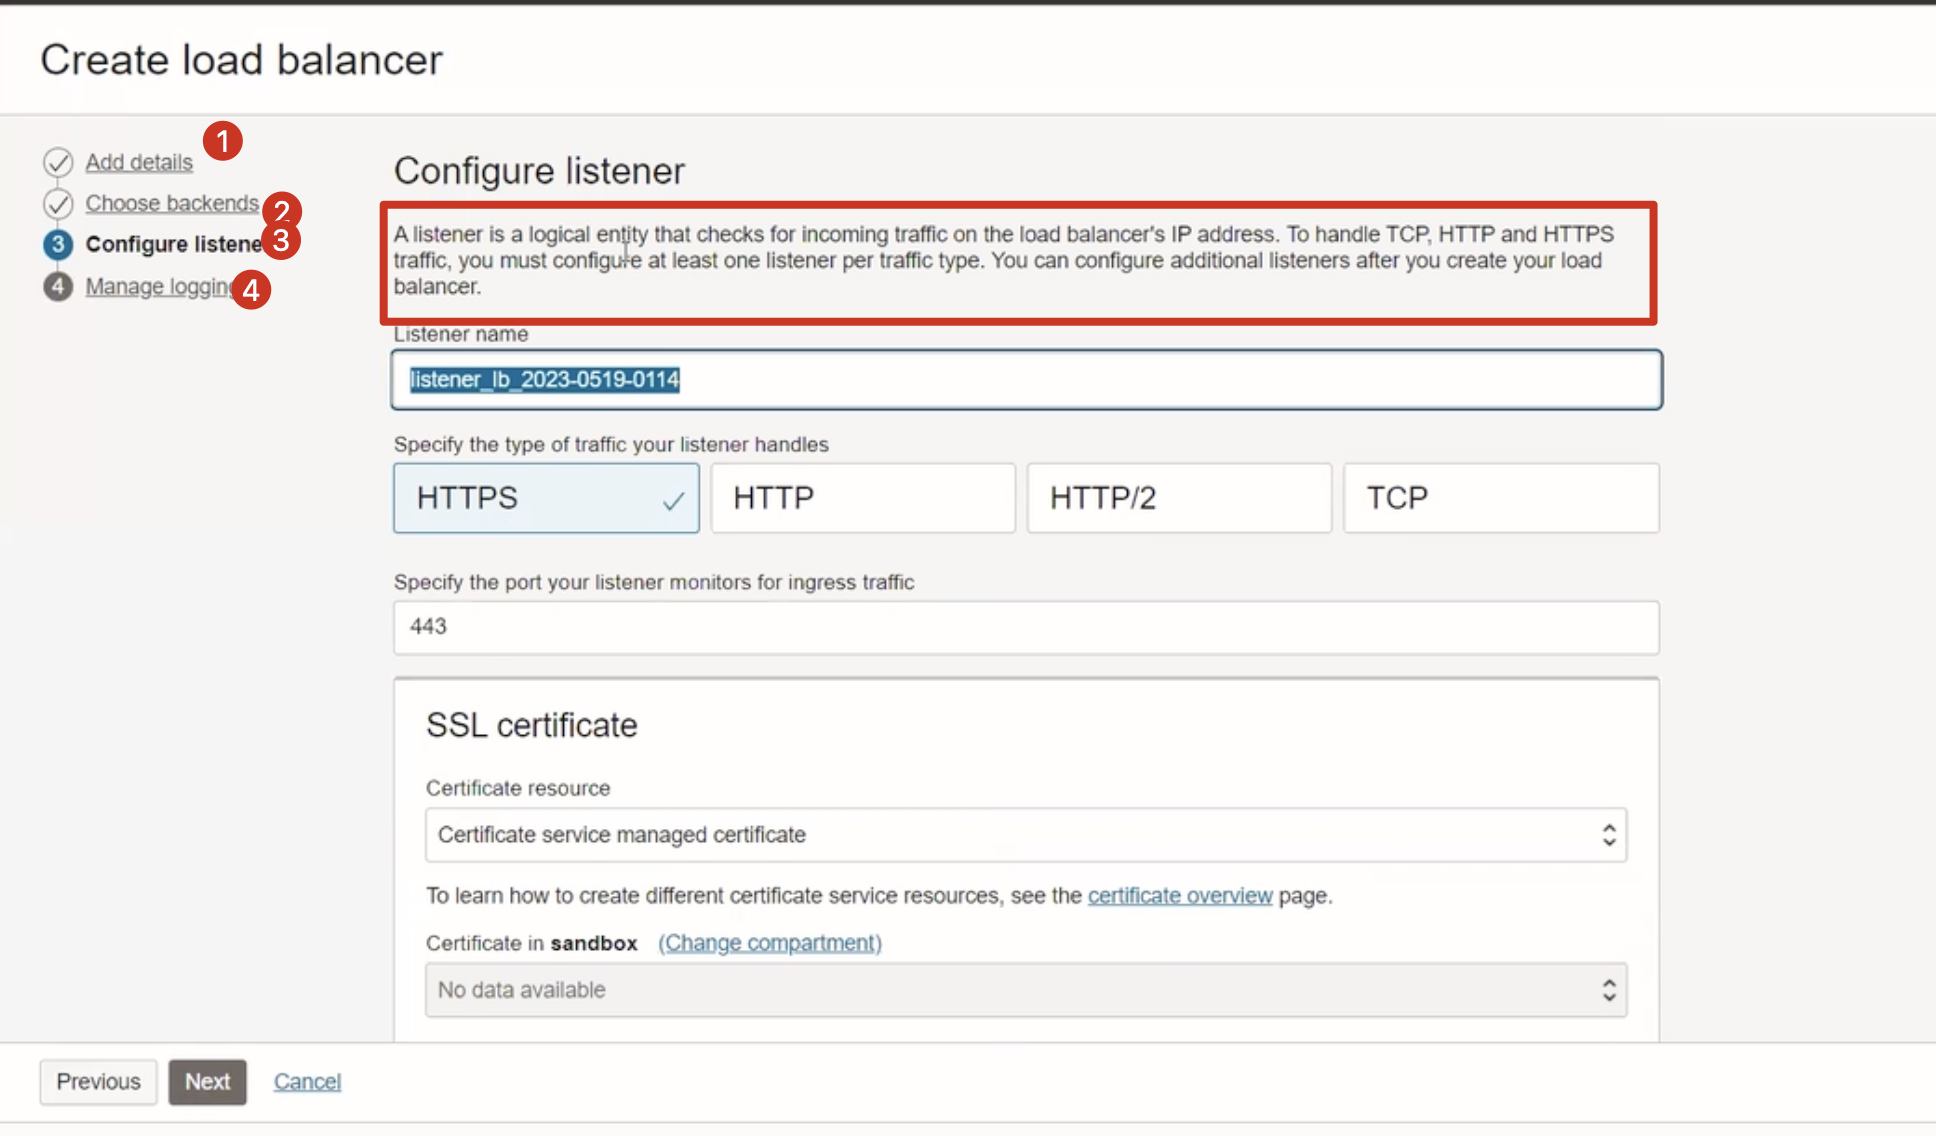Click red annotation badge number 2
This screenshot has width=1936, height=1136.
[x=282, y=210]
